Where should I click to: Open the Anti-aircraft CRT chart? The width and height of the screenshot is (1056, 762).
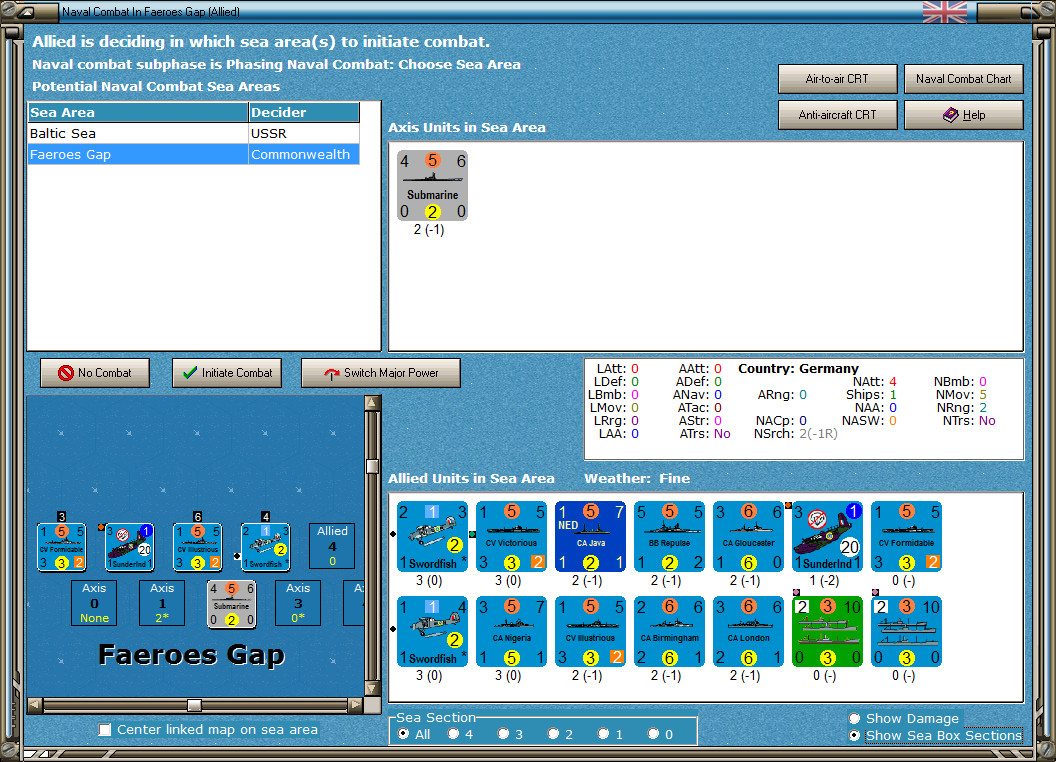pos(837,115)
